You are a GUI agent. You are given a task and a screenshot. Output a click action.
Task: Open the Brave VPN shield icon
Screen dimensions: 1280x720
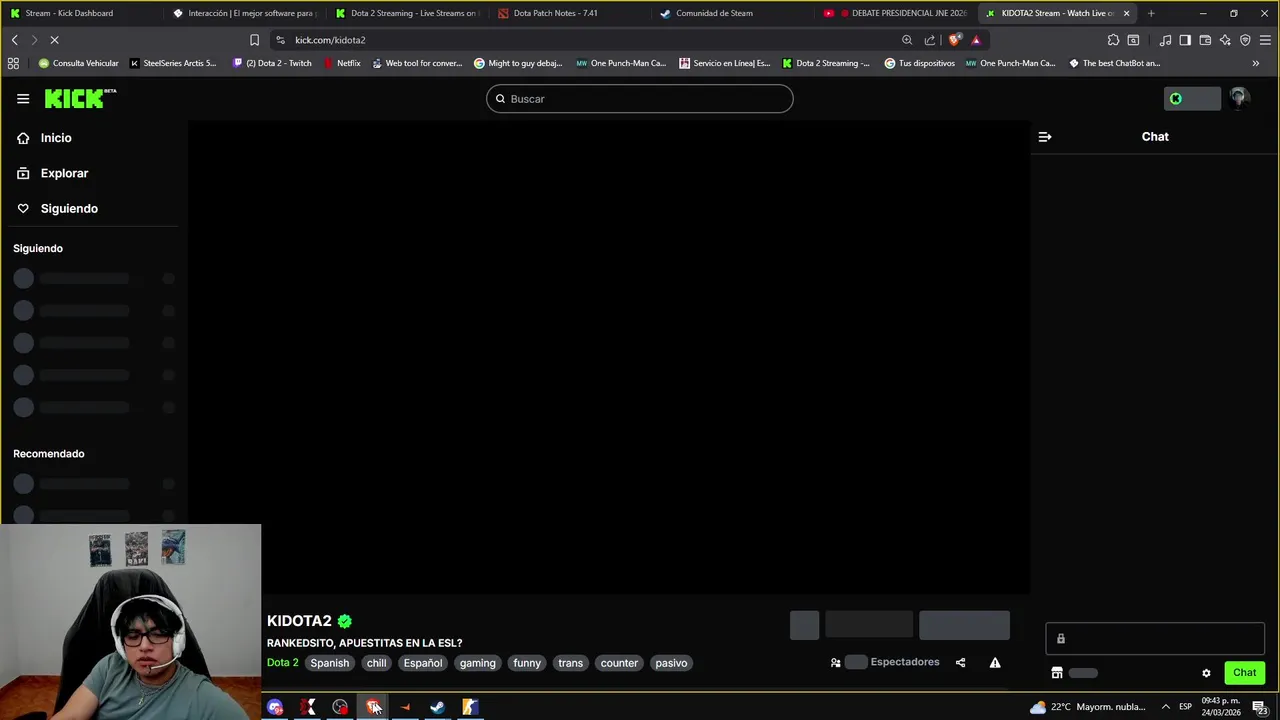point(1245,40)
